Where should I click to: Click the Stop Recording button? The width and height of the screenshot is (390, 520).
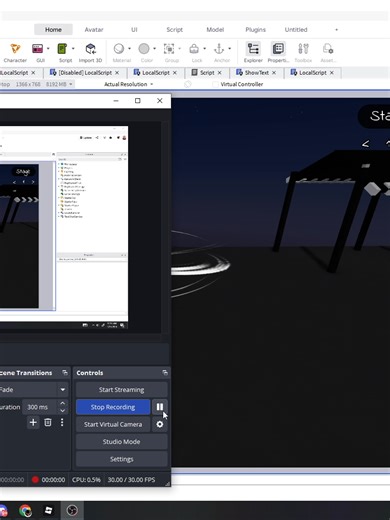pyautogui.click(x=113, y=407)
